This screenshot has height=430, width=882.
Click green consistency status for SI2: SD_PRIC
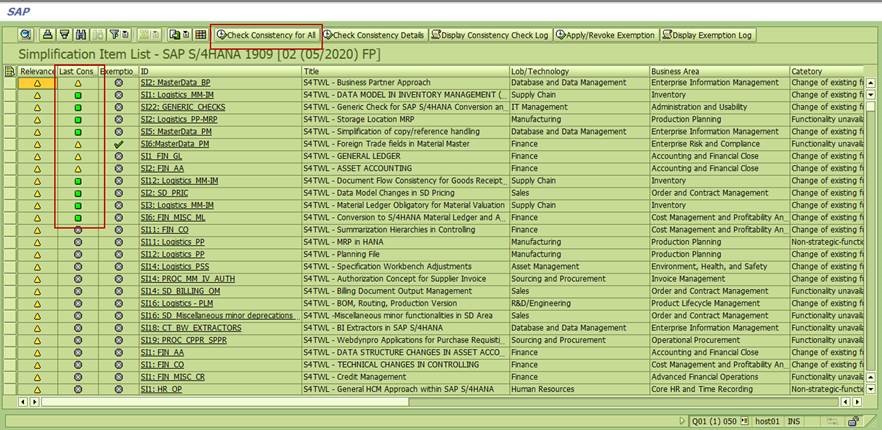[78, 193]
